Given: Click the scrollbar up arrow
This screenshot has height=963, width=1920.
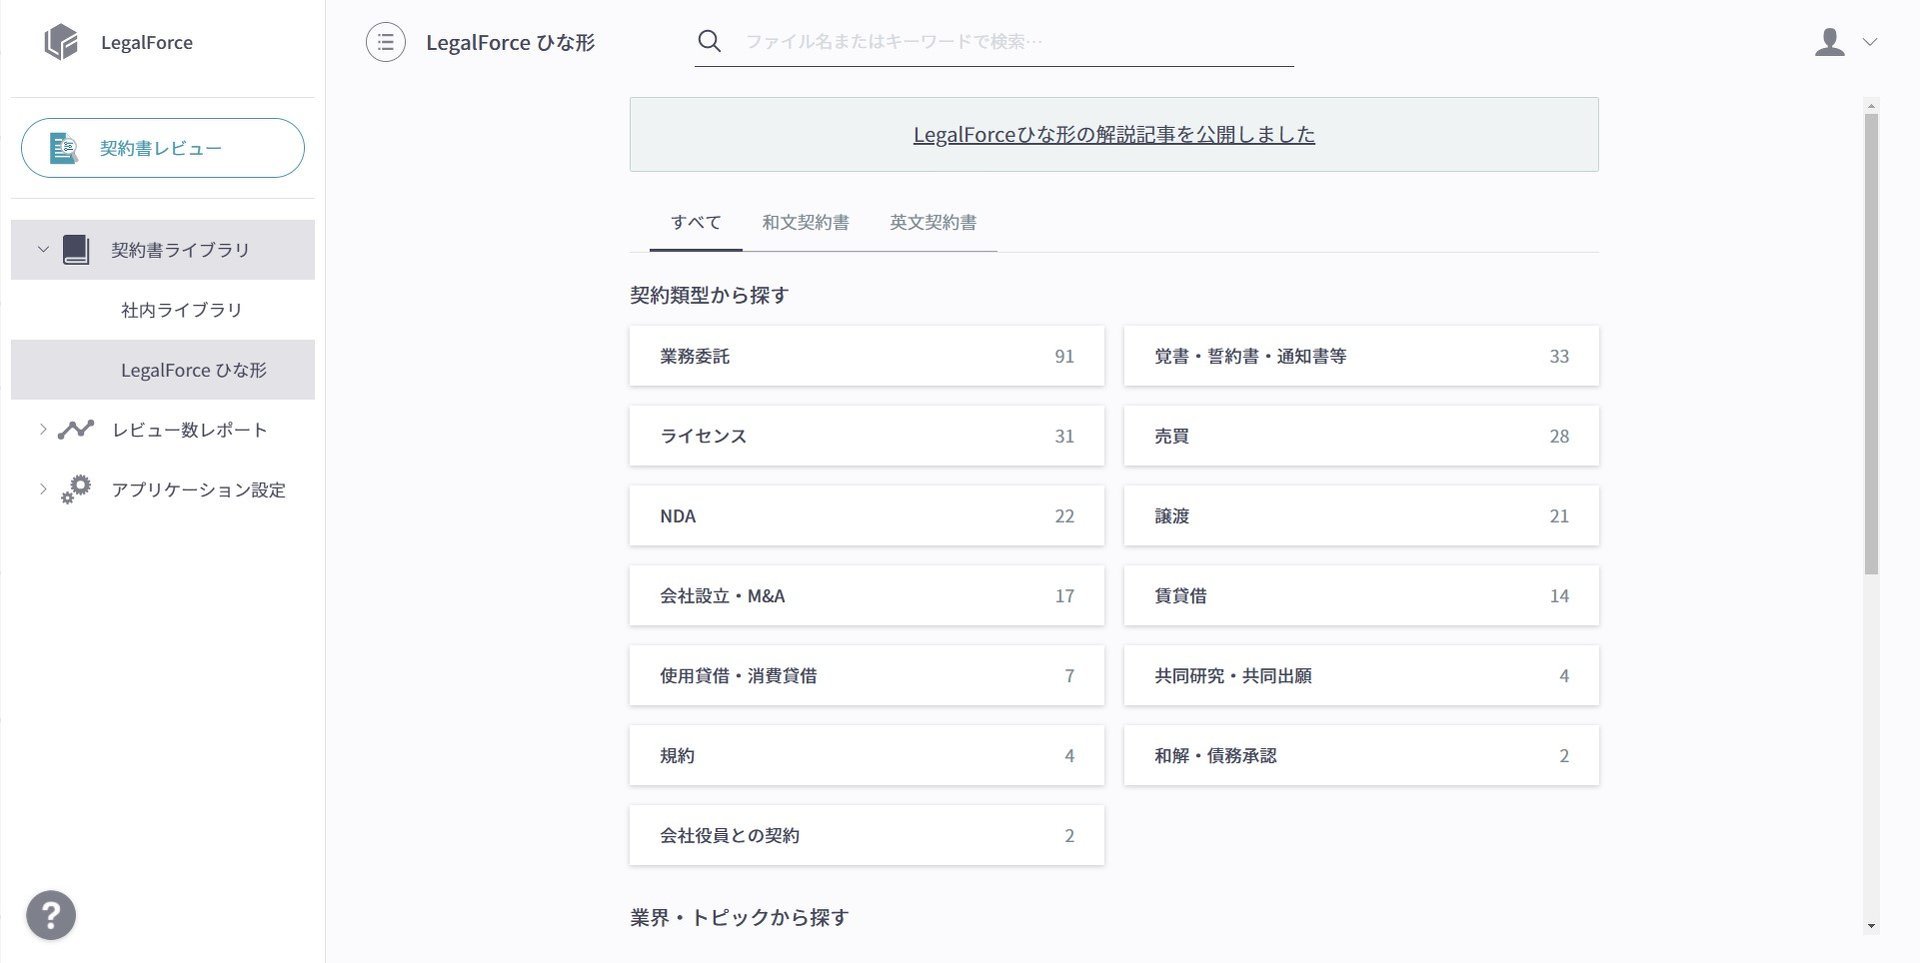Looking at the screenshot, I should point(1871,105).
